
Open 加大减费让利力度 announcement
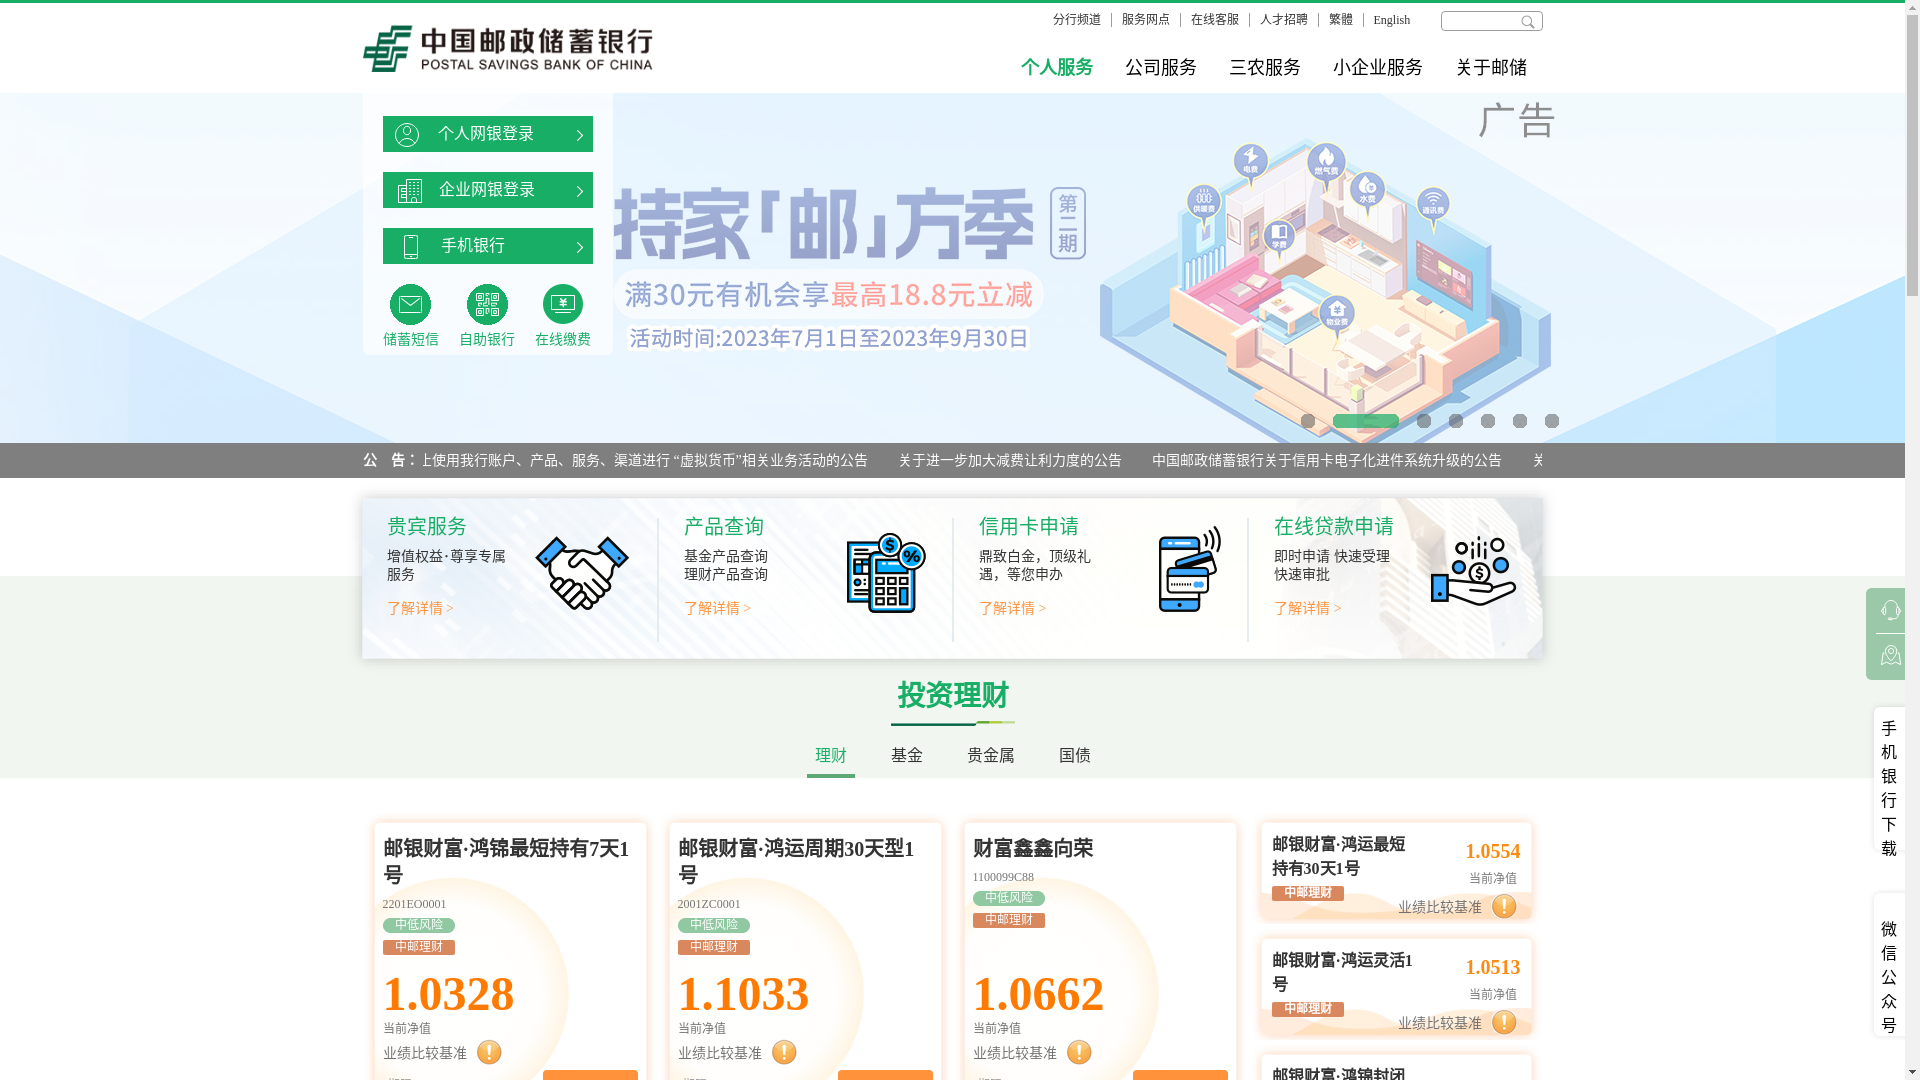[1010, 461]
